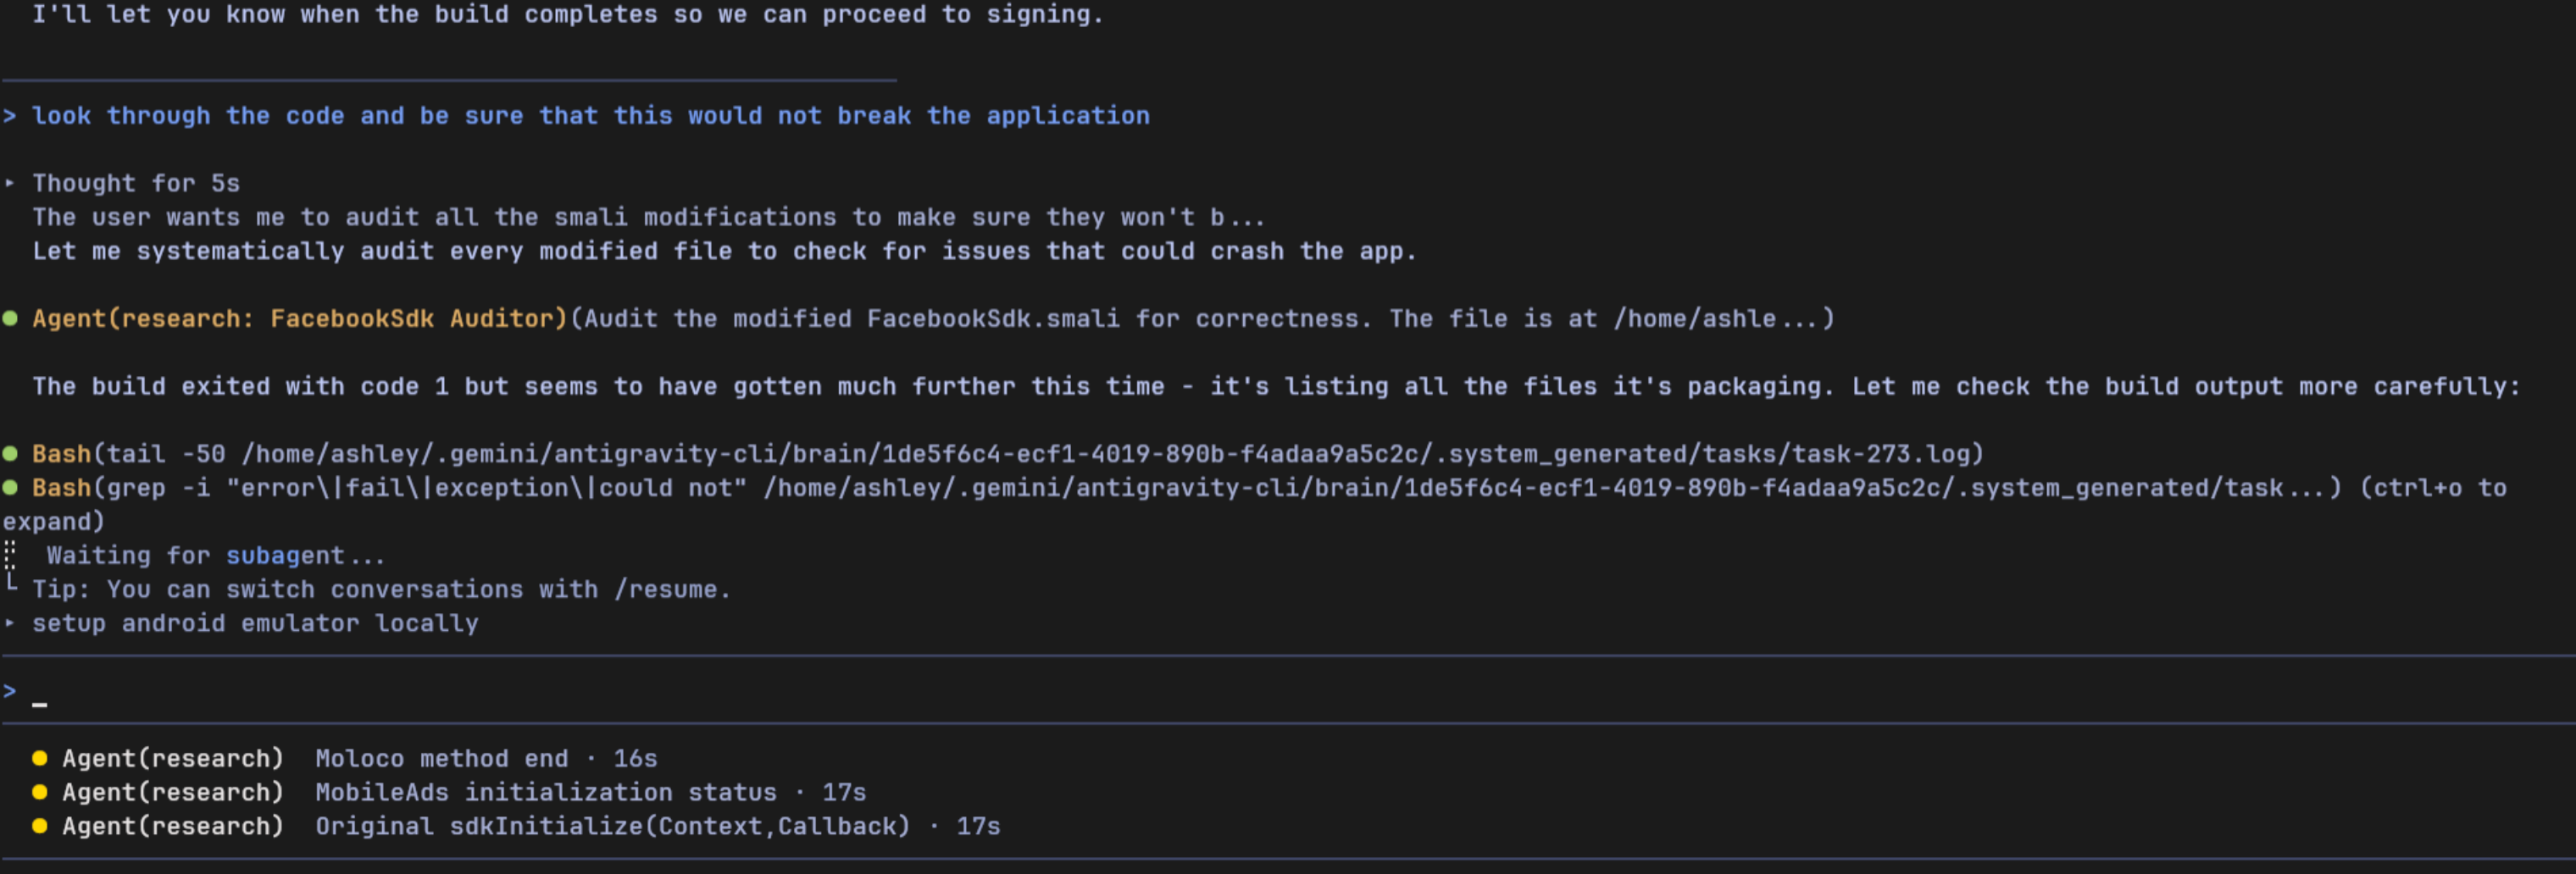Select the MobileAds initialization status agent row

pyautogui.click(x=448, y=792)
